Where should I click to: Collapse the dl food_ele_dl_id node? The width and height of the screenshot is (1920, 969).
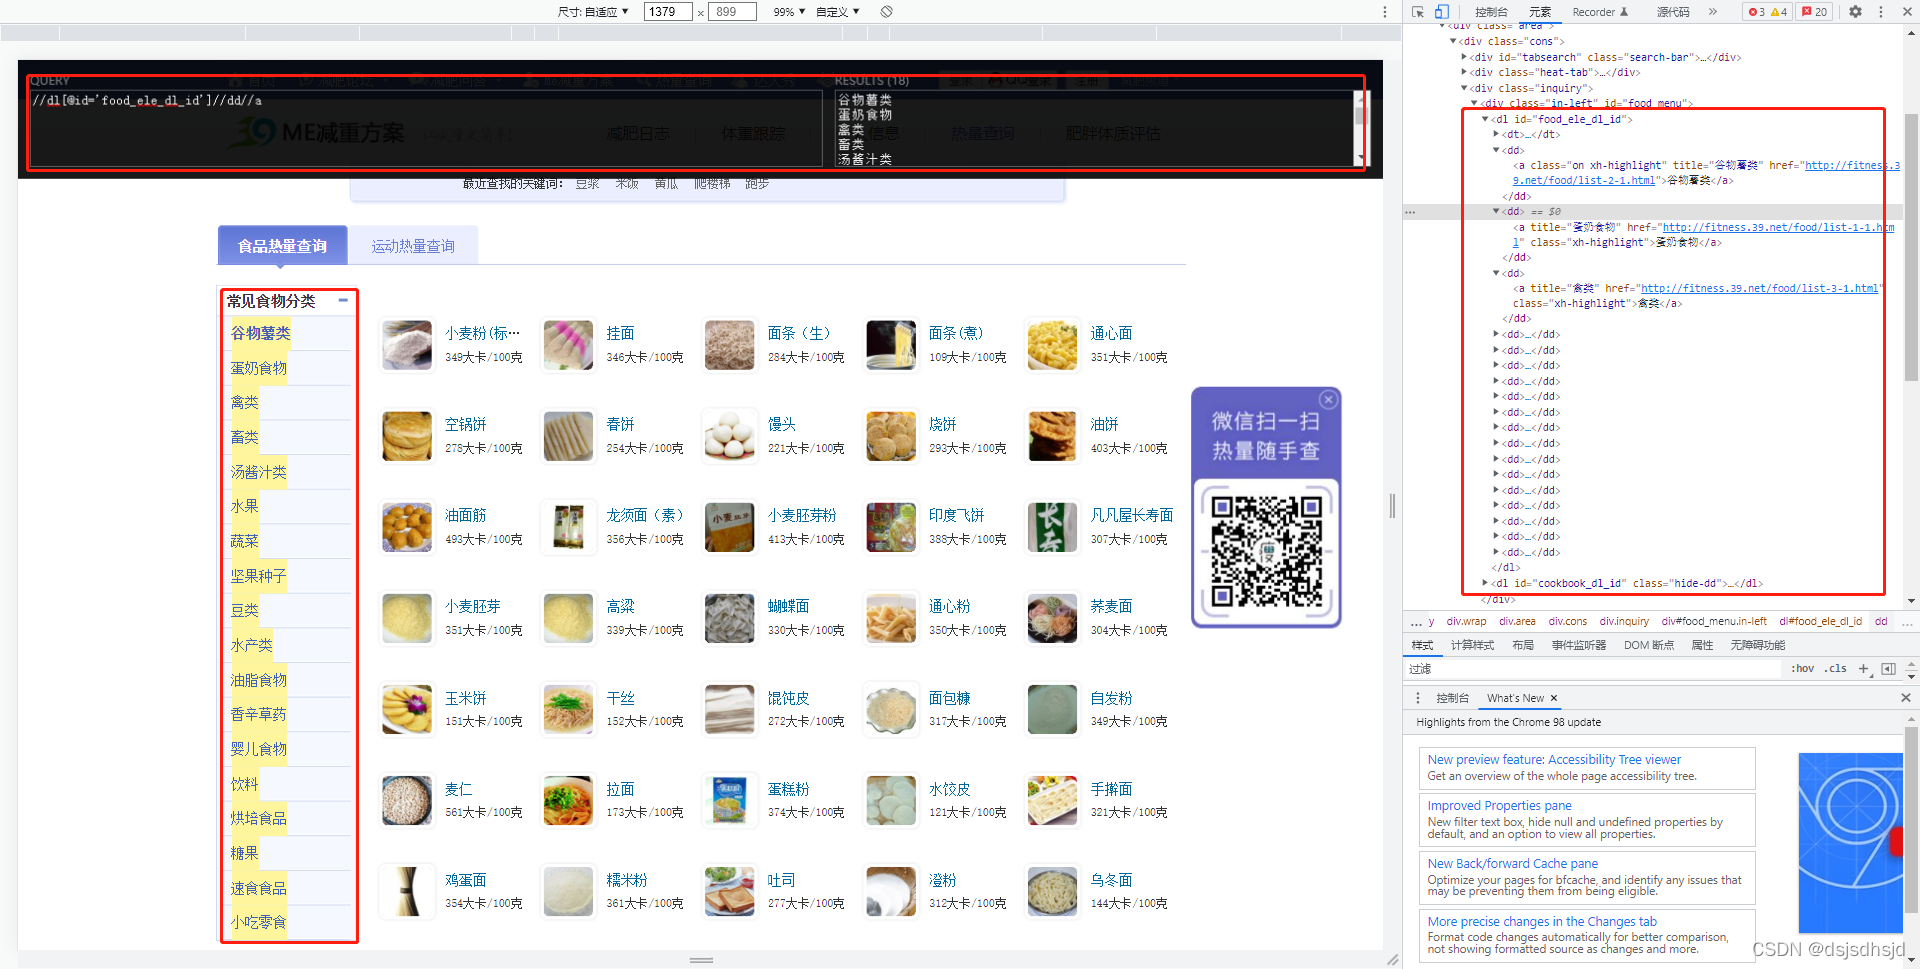point(1485,119)
